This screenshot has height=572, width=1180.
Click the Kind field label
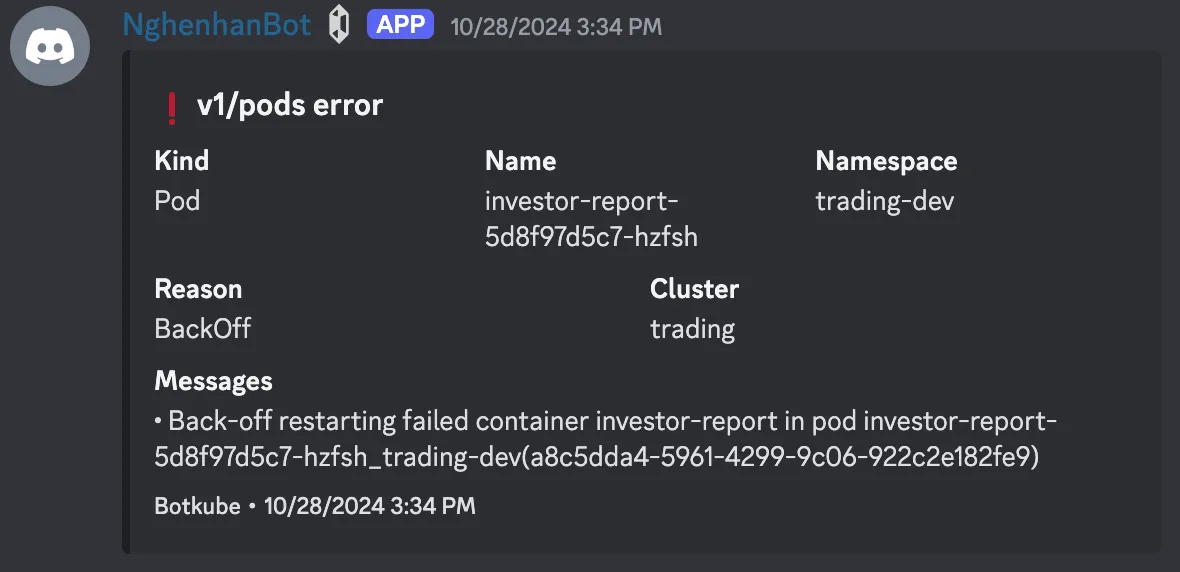[181, 161]
